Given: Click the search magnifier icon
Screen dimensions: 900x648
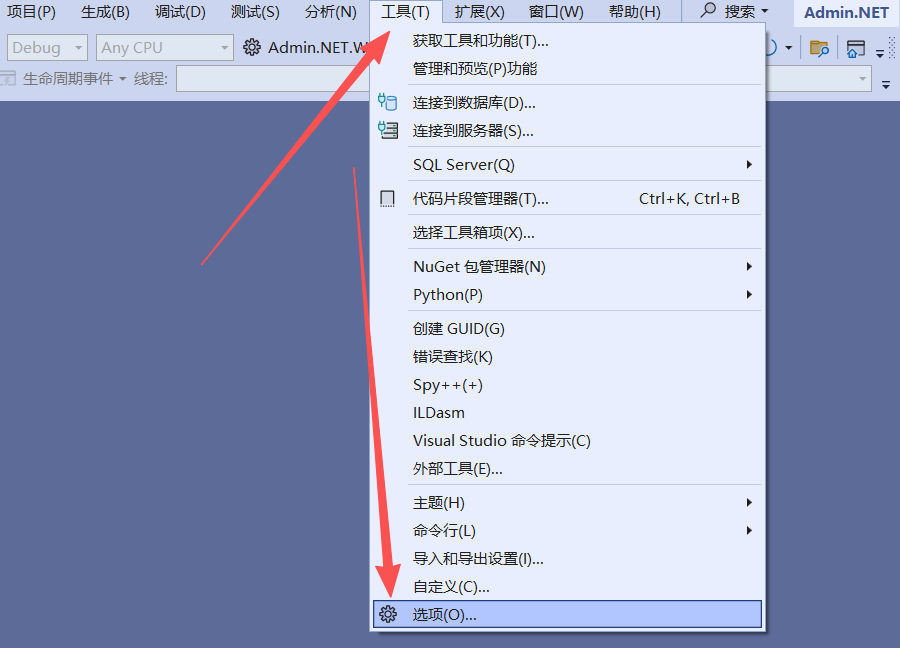Looking at the screenshot, I should click(x=709, y=10).
